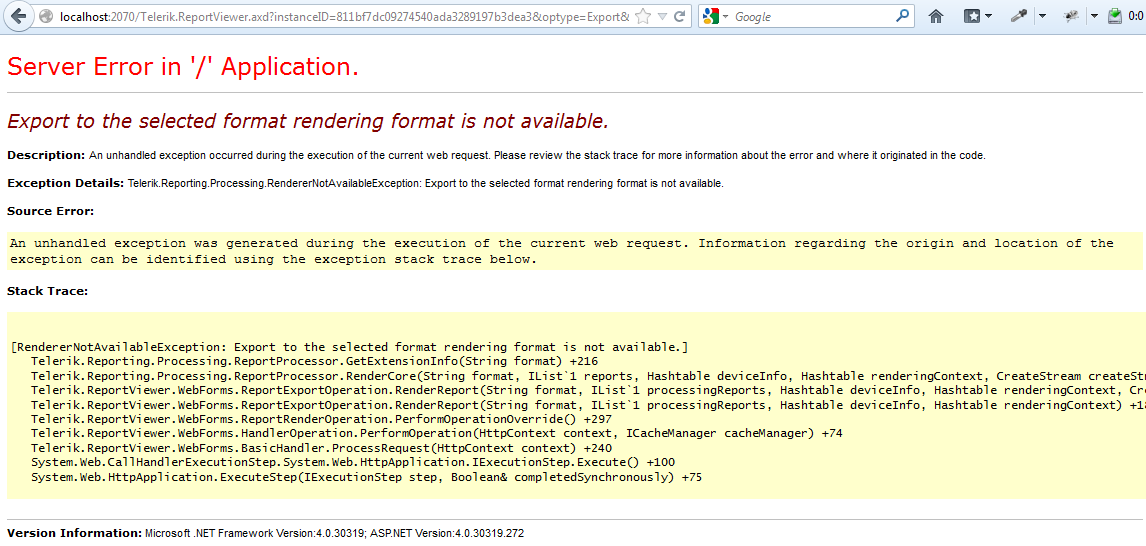Click the 'BasicHandler.ProcessRequest' line

[322, 448]
